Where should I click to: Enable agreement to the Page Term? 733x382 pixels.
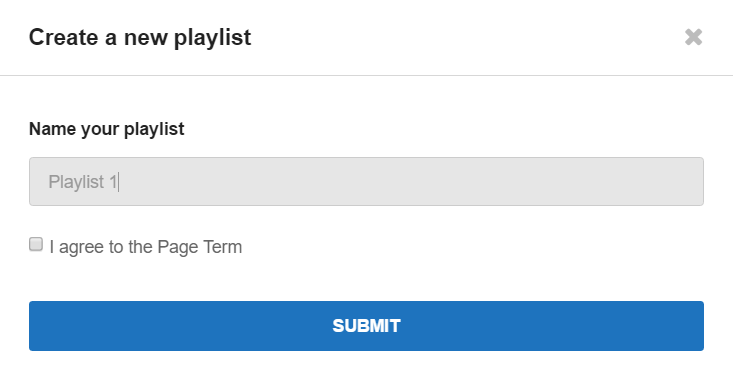click(x=36, y=244)
